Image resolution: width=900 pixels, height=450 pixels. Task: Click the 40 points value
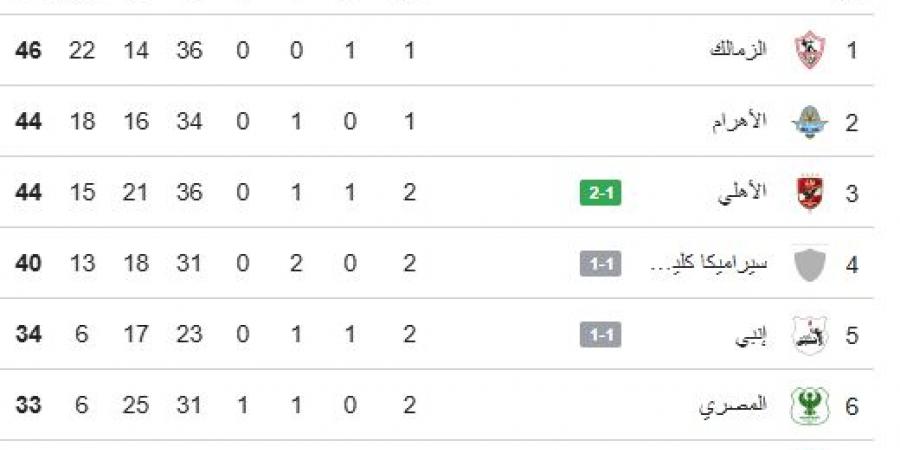click(29, 264)
